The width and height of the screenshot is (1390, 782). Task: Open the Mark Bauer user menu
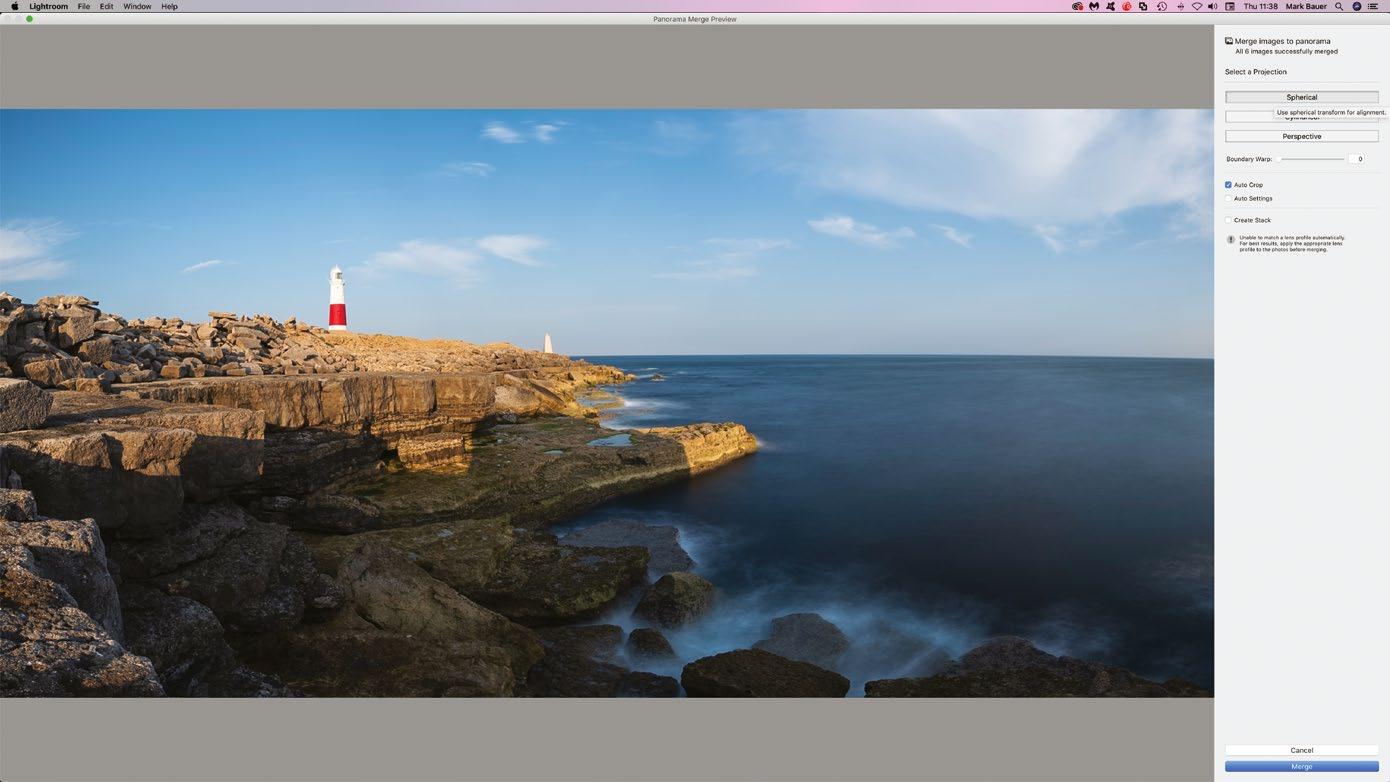click(1306, 6)
